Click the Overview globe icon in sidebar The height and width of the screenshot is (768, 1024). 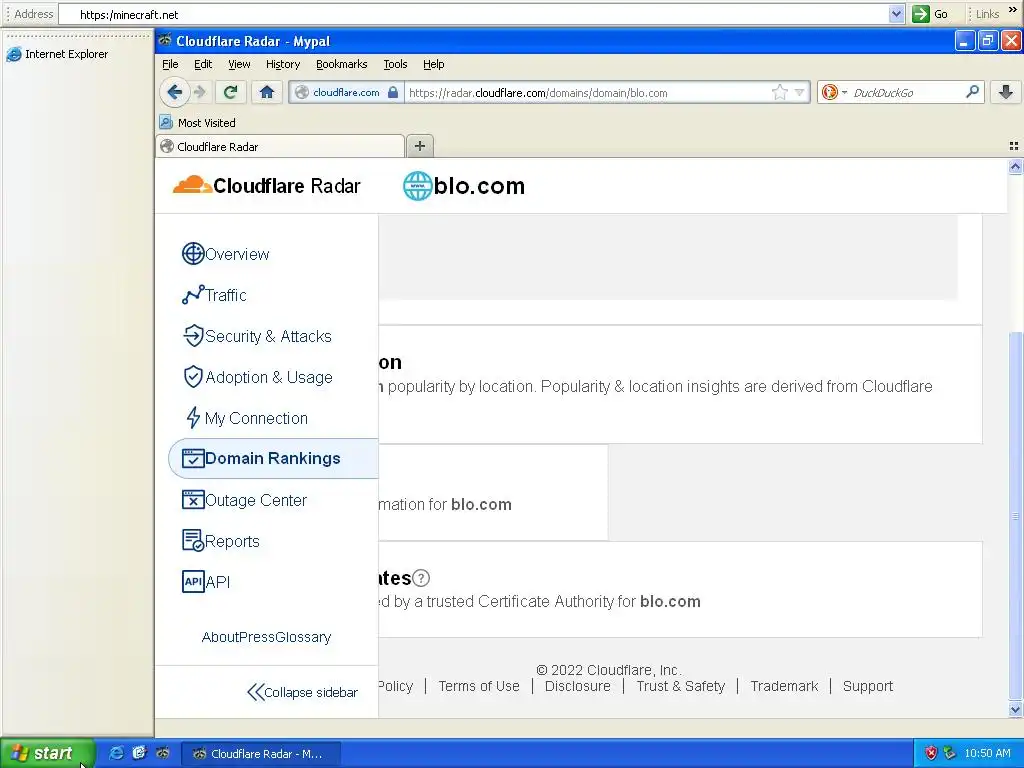[x=193, y=253]
